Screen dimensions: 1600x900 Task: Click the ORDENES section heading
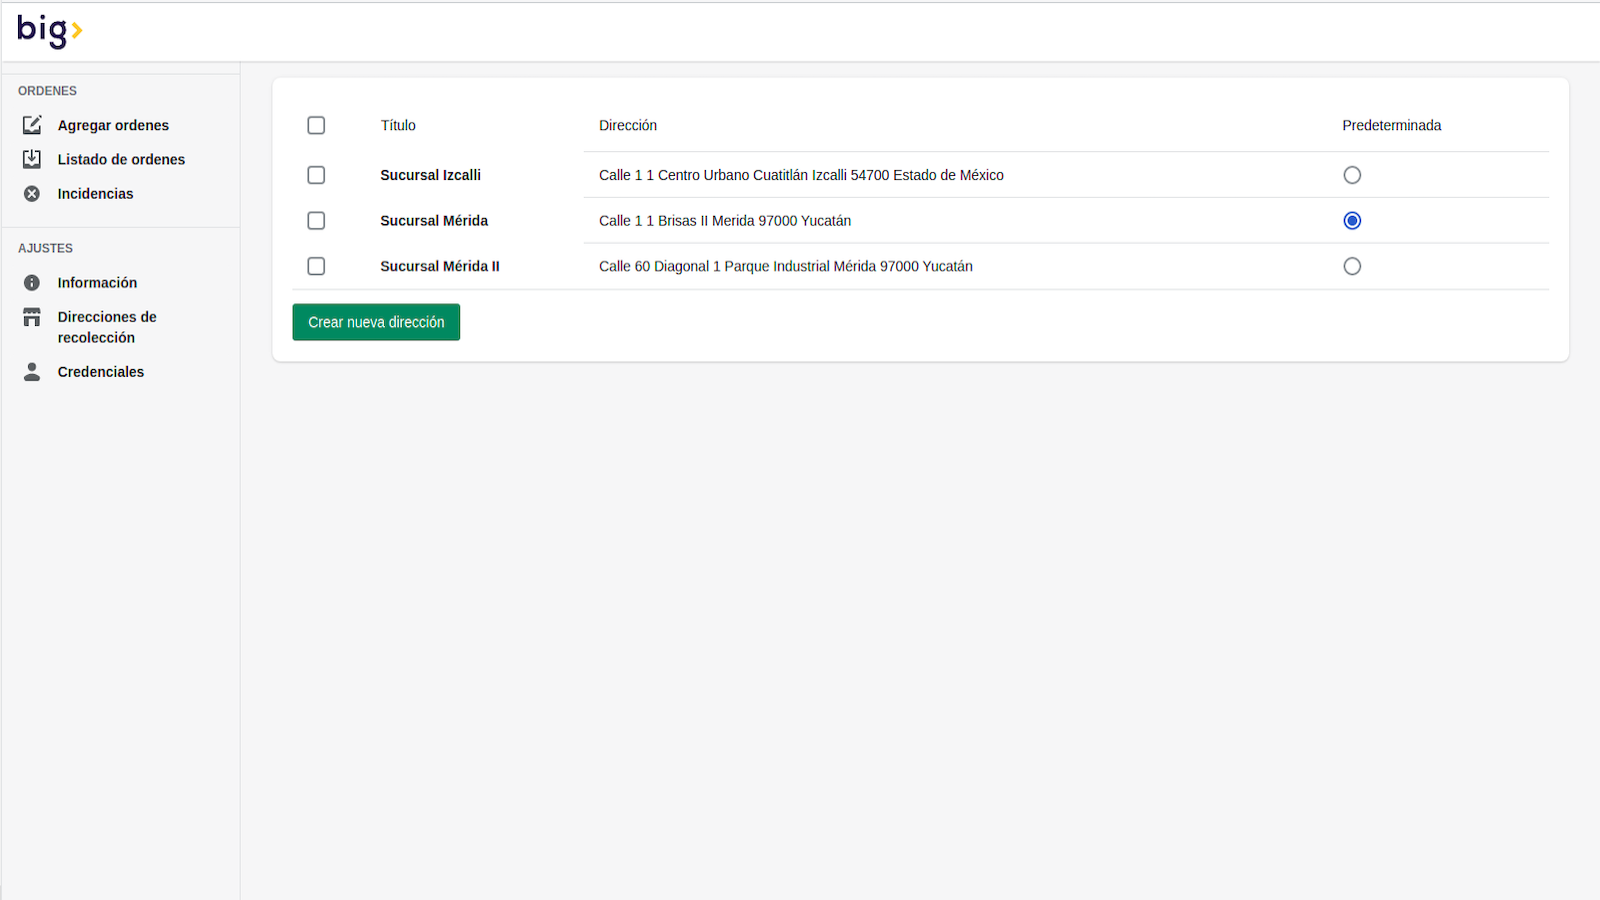(x=47, y=91)
